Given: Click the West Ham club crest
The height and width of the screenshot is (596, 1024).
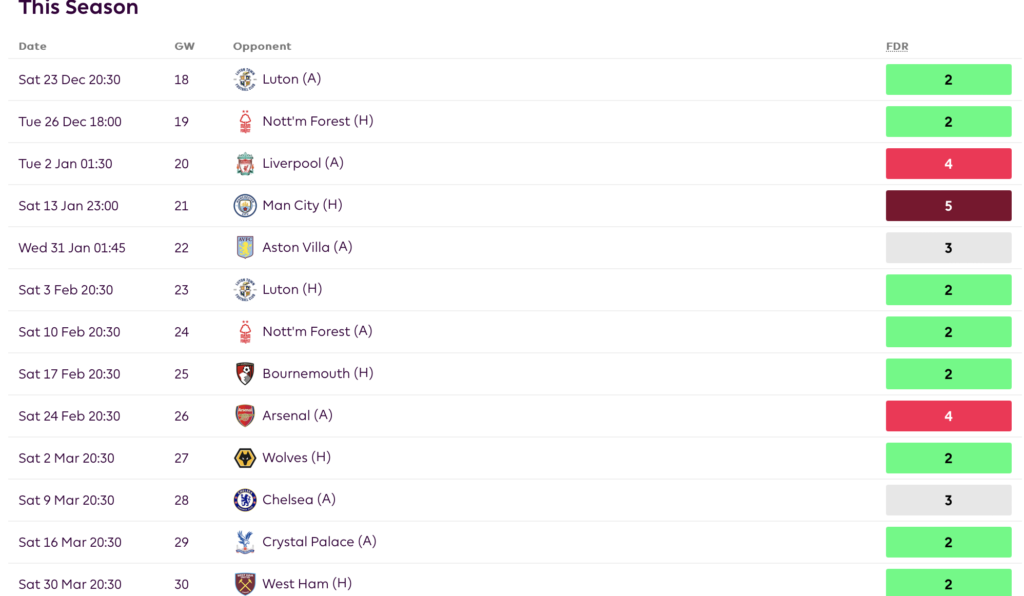Looking at the screenshot, I should tap(245, 584).
